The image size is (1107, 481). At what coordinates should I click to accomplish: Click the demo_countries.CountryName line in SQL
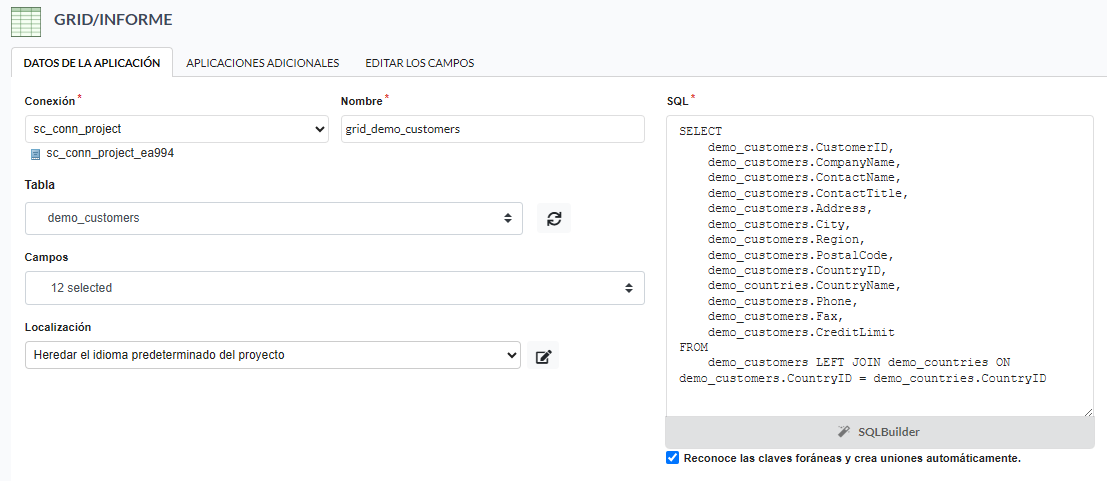805,285
